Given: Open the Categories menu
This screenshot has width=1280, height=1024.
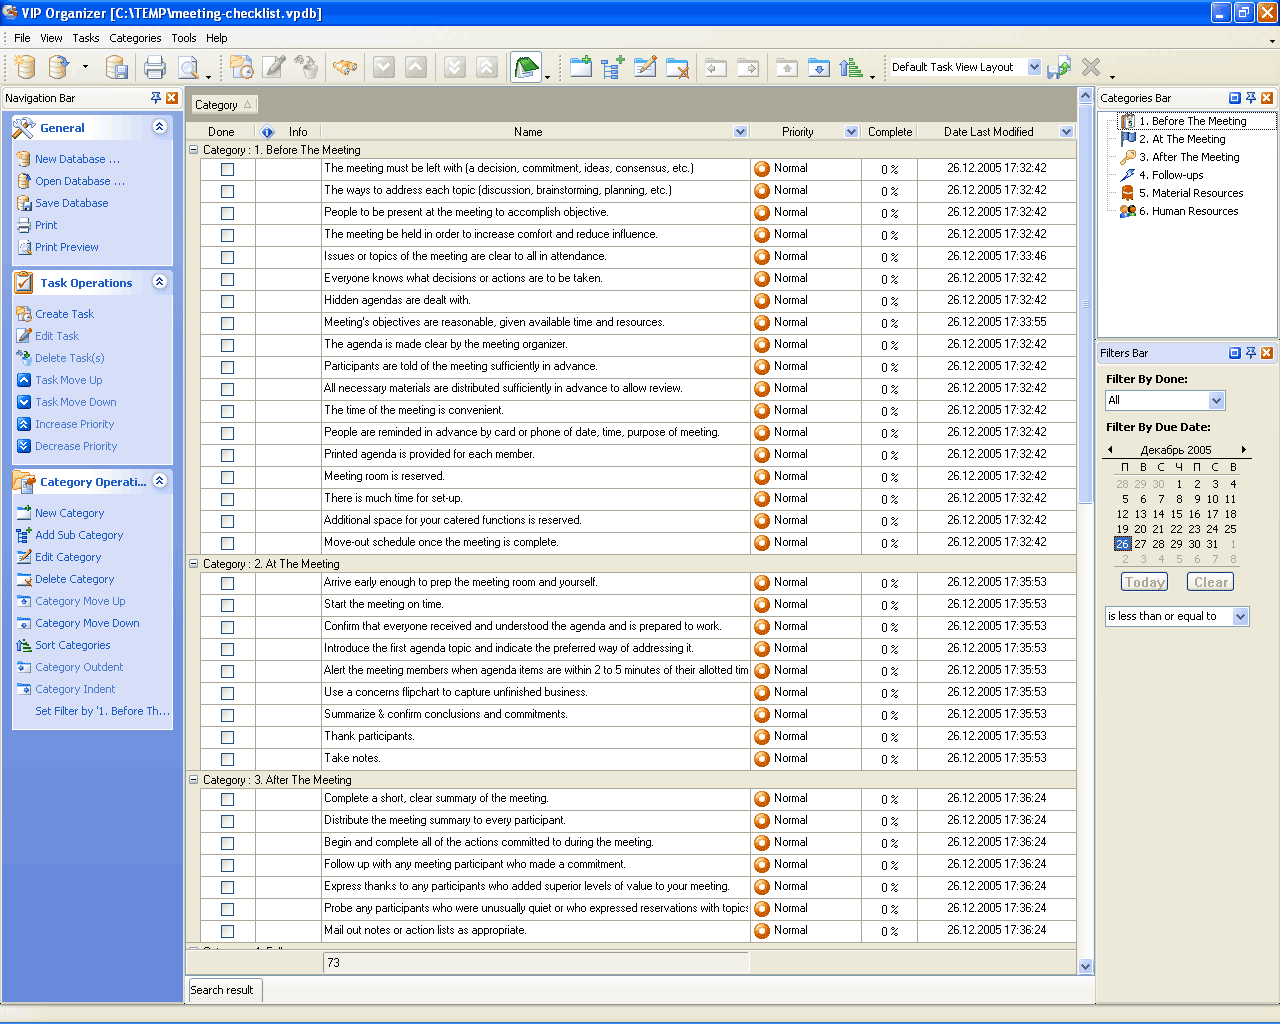Looking at the screenshot, I should coord(135,38).
